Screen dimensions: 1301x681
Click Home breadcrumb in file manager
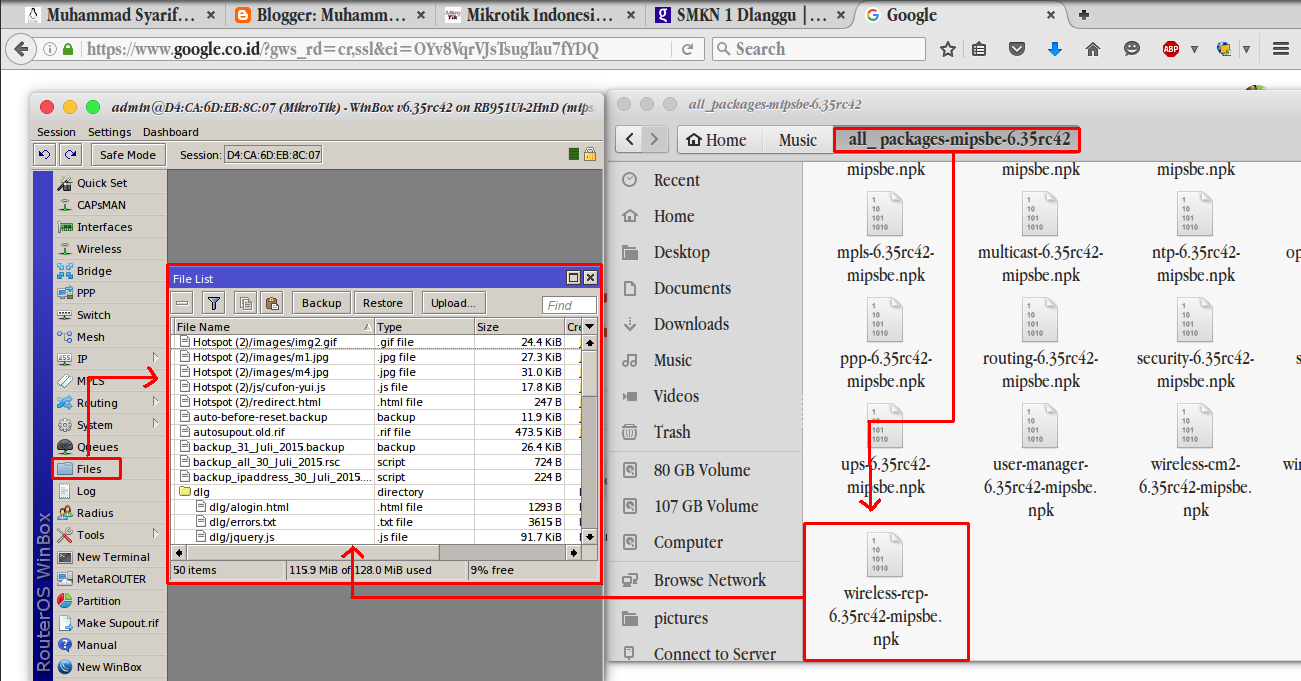tap(716, 140)
